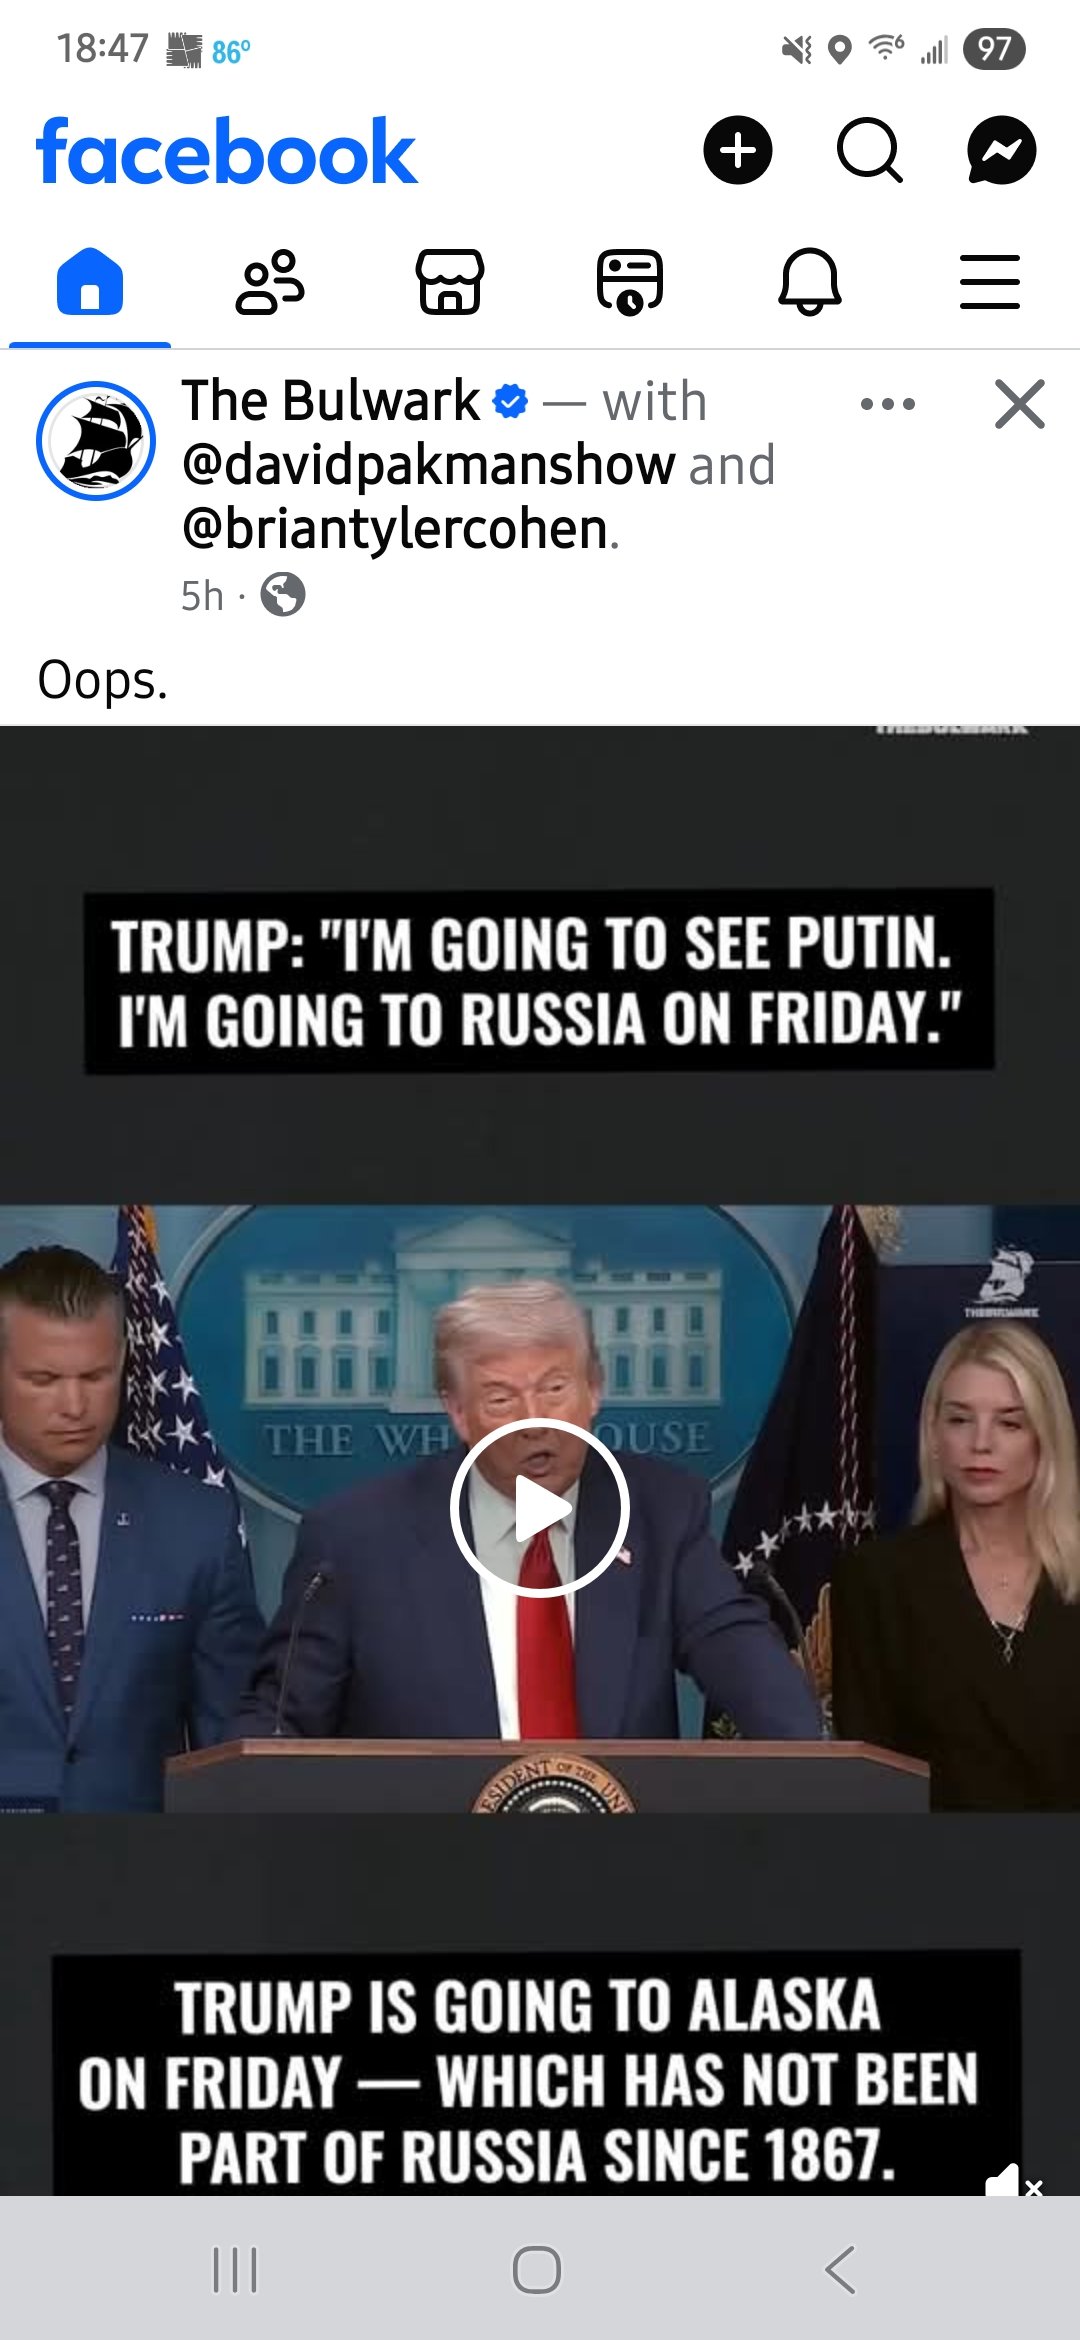Open Facebook search magnifier
The height and width of the screenshot is (2340, 1080).
pyautogui.click(x=870, y=151)
